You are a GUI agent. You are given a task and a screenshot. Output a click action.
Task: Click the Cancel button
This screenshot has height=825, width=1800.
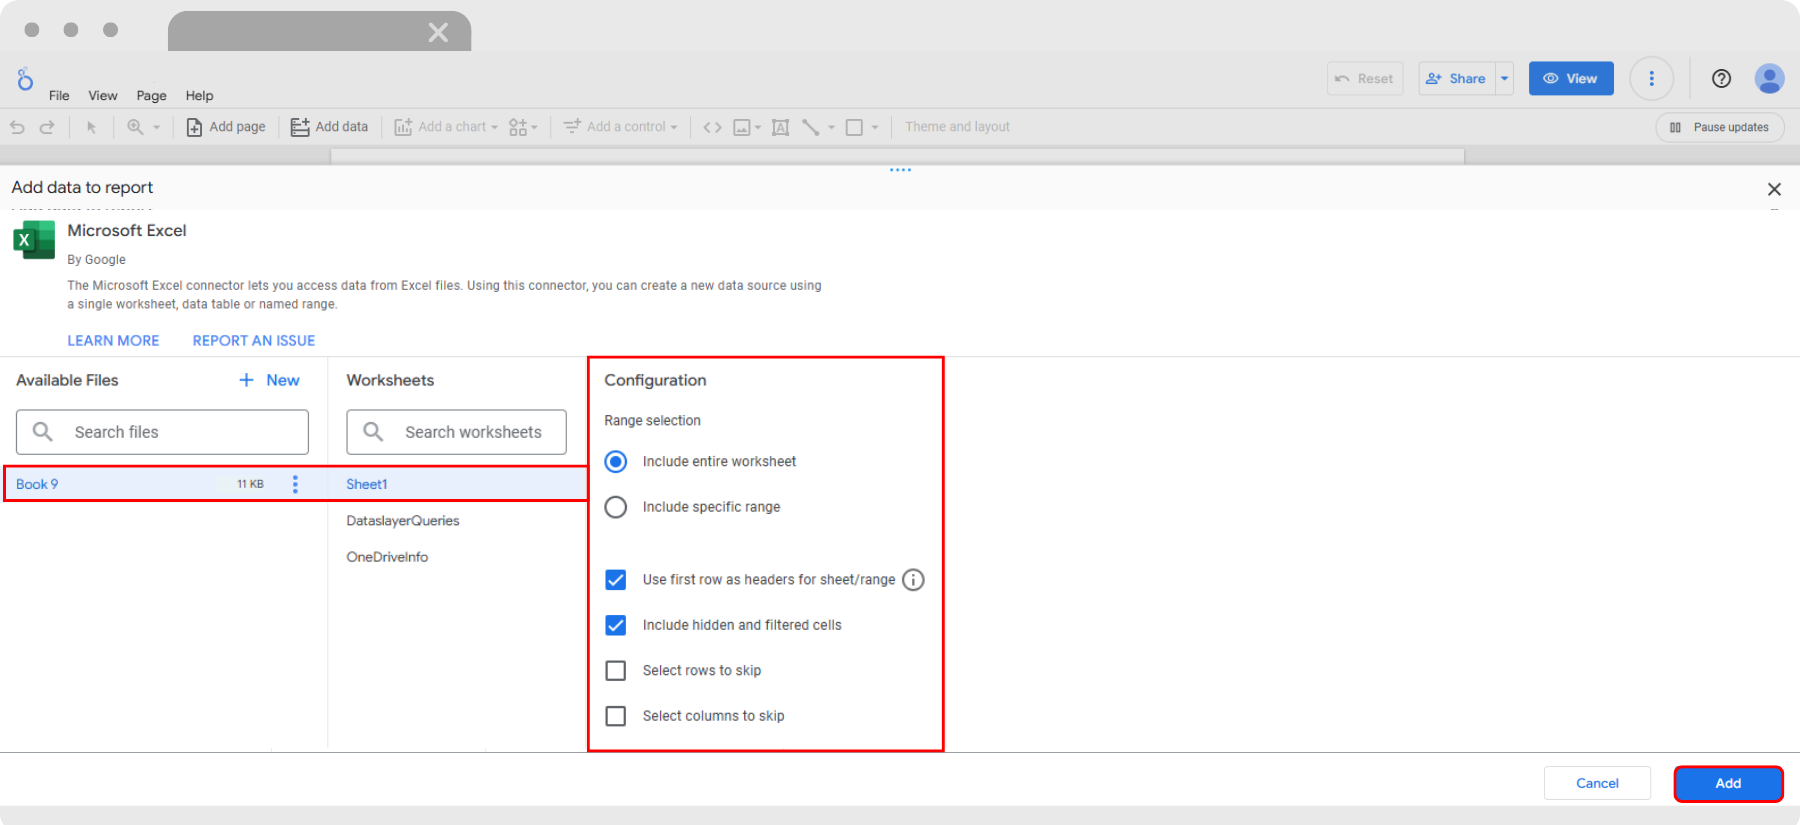[1597, 783]
